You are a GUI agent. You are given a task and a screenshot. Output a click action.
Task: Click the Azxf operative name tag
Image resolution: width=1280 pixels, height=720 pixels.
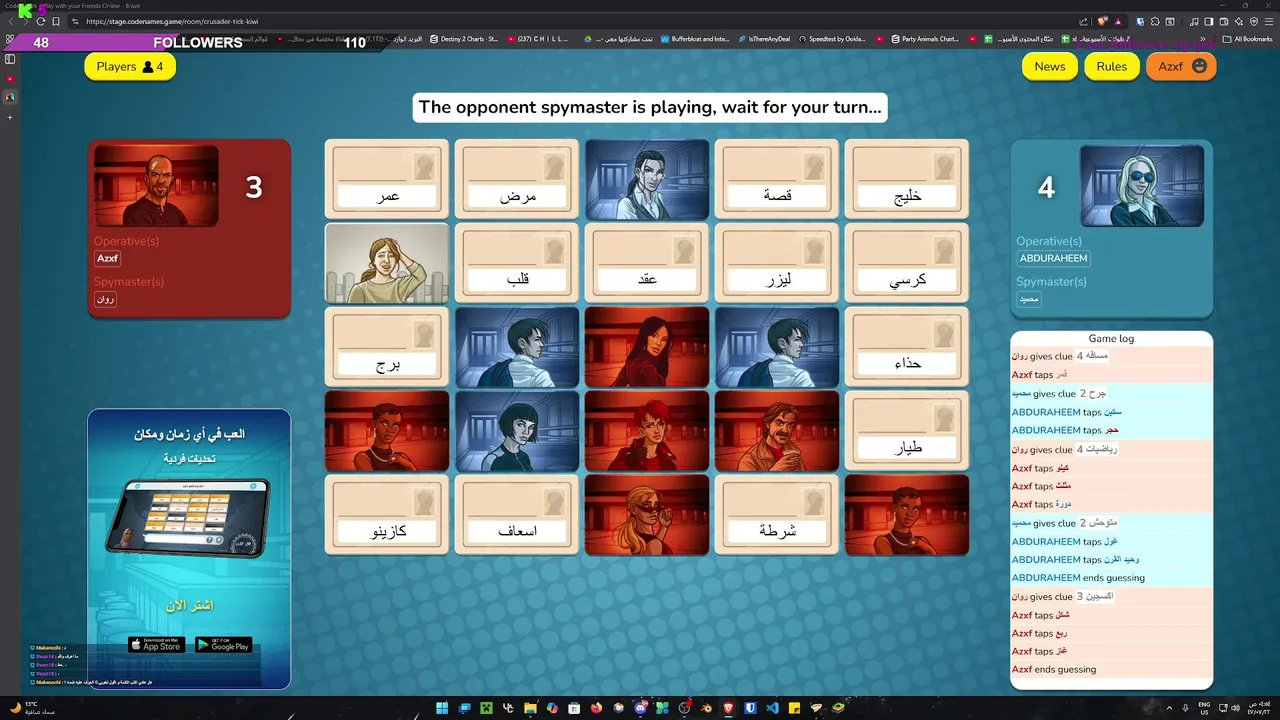point(107,258)
